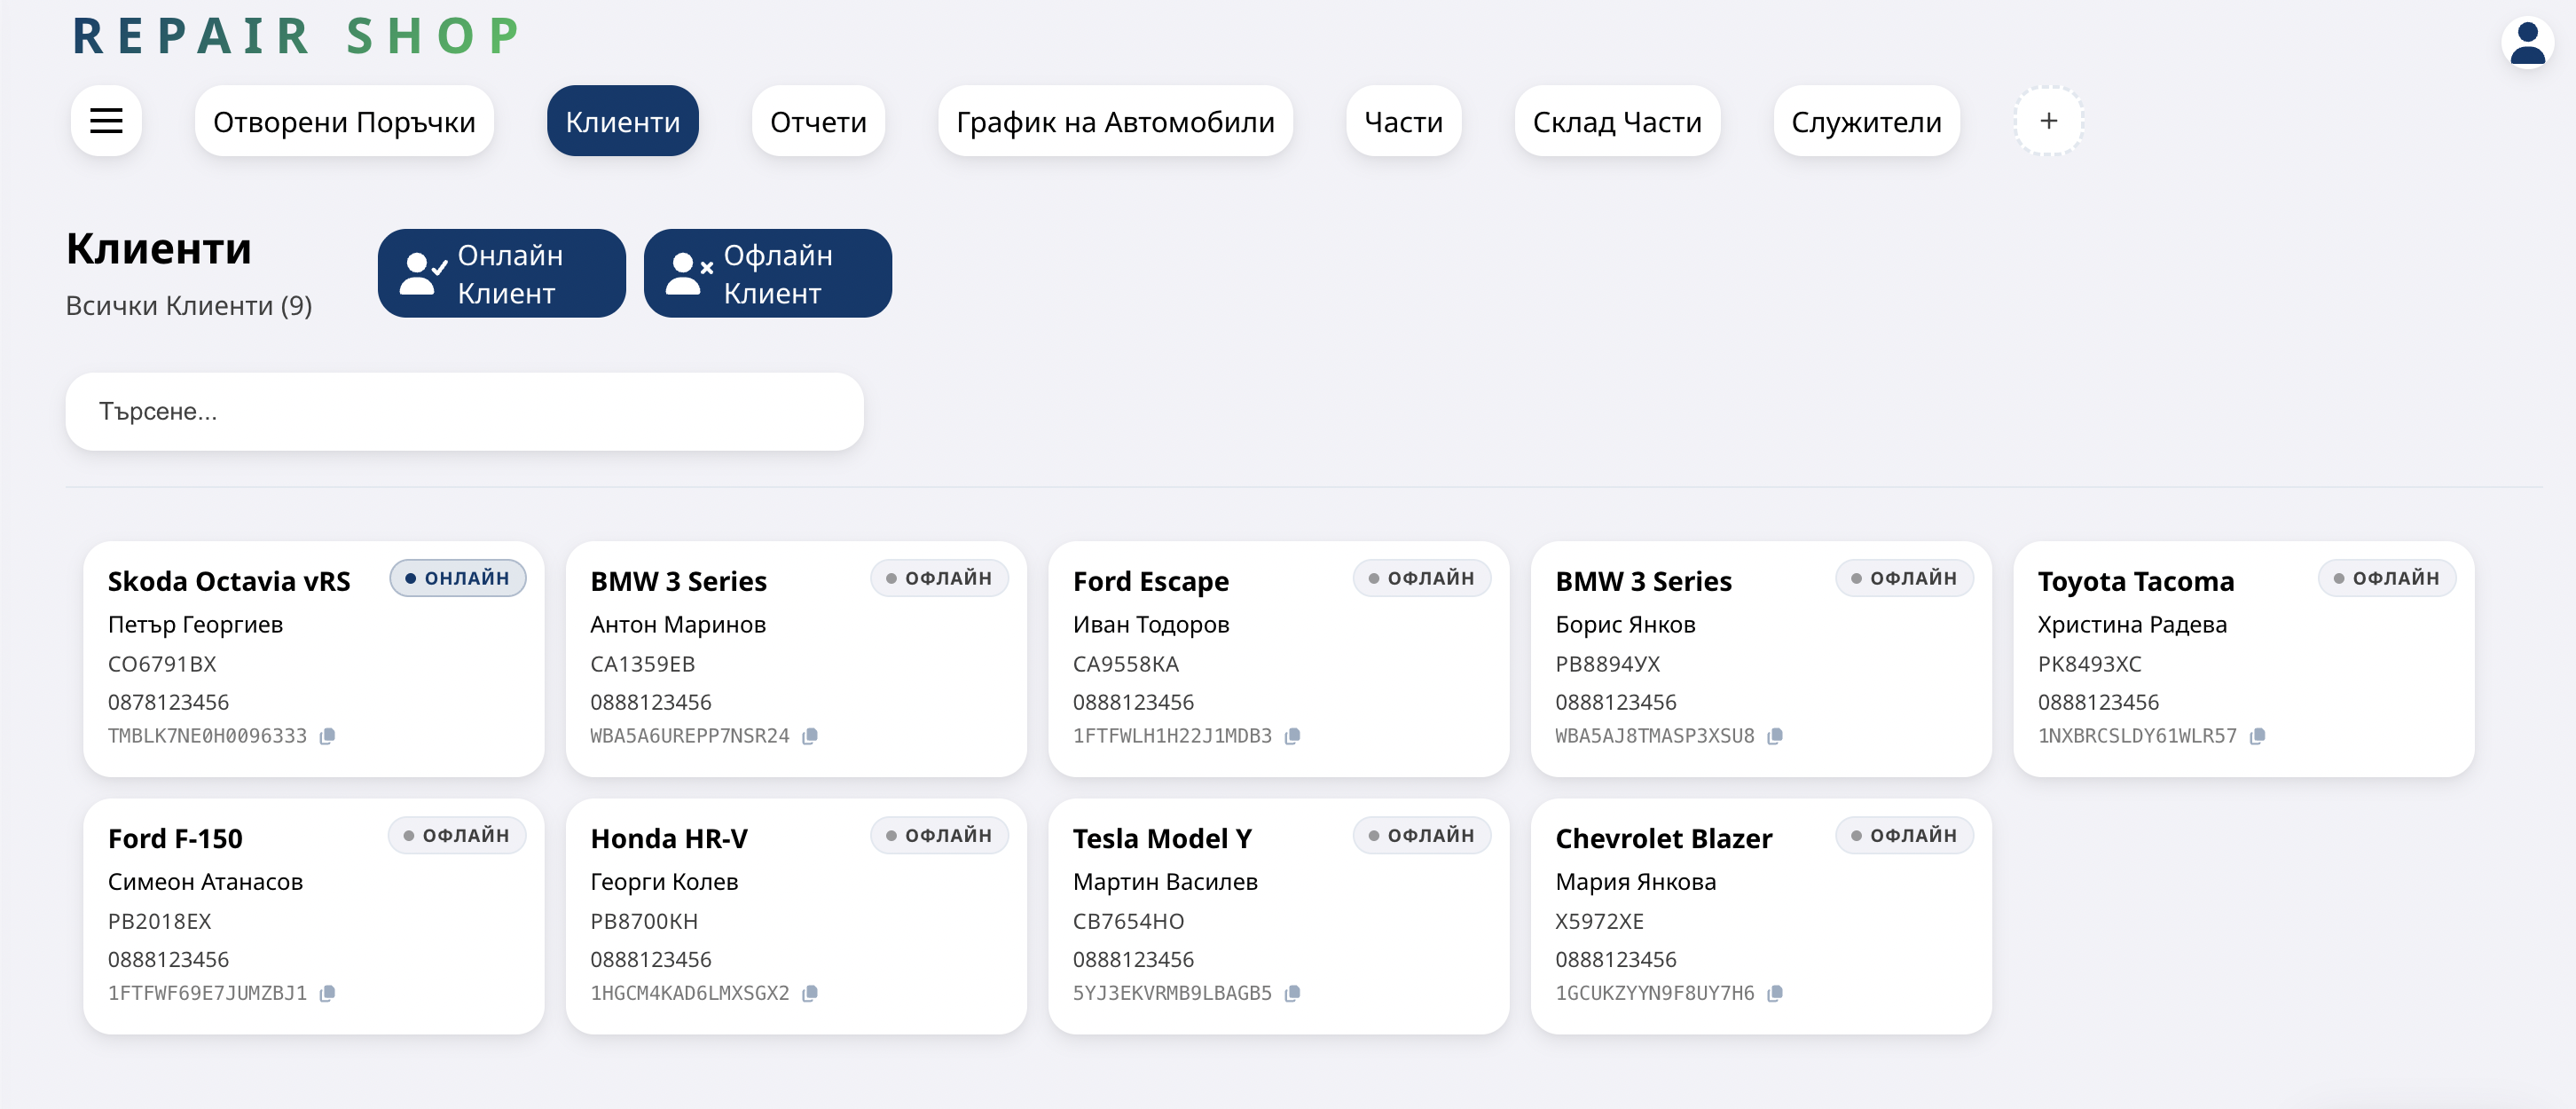This screenshot has width=2576, height=1109.
Task: Open График на Автомобили tab
Action: [x=1115, y=121]
